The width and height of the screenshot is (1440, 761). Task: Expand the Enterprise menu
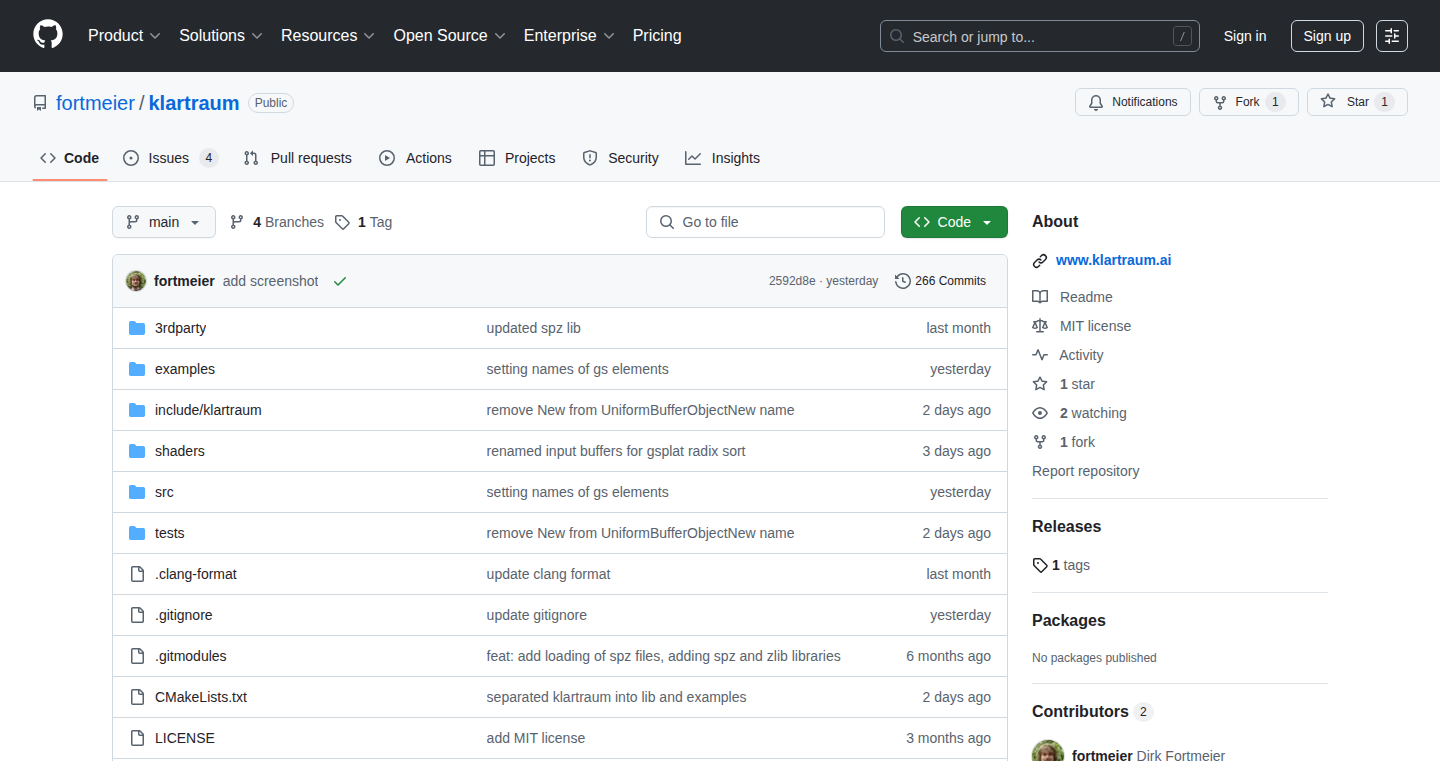(569, 36)
